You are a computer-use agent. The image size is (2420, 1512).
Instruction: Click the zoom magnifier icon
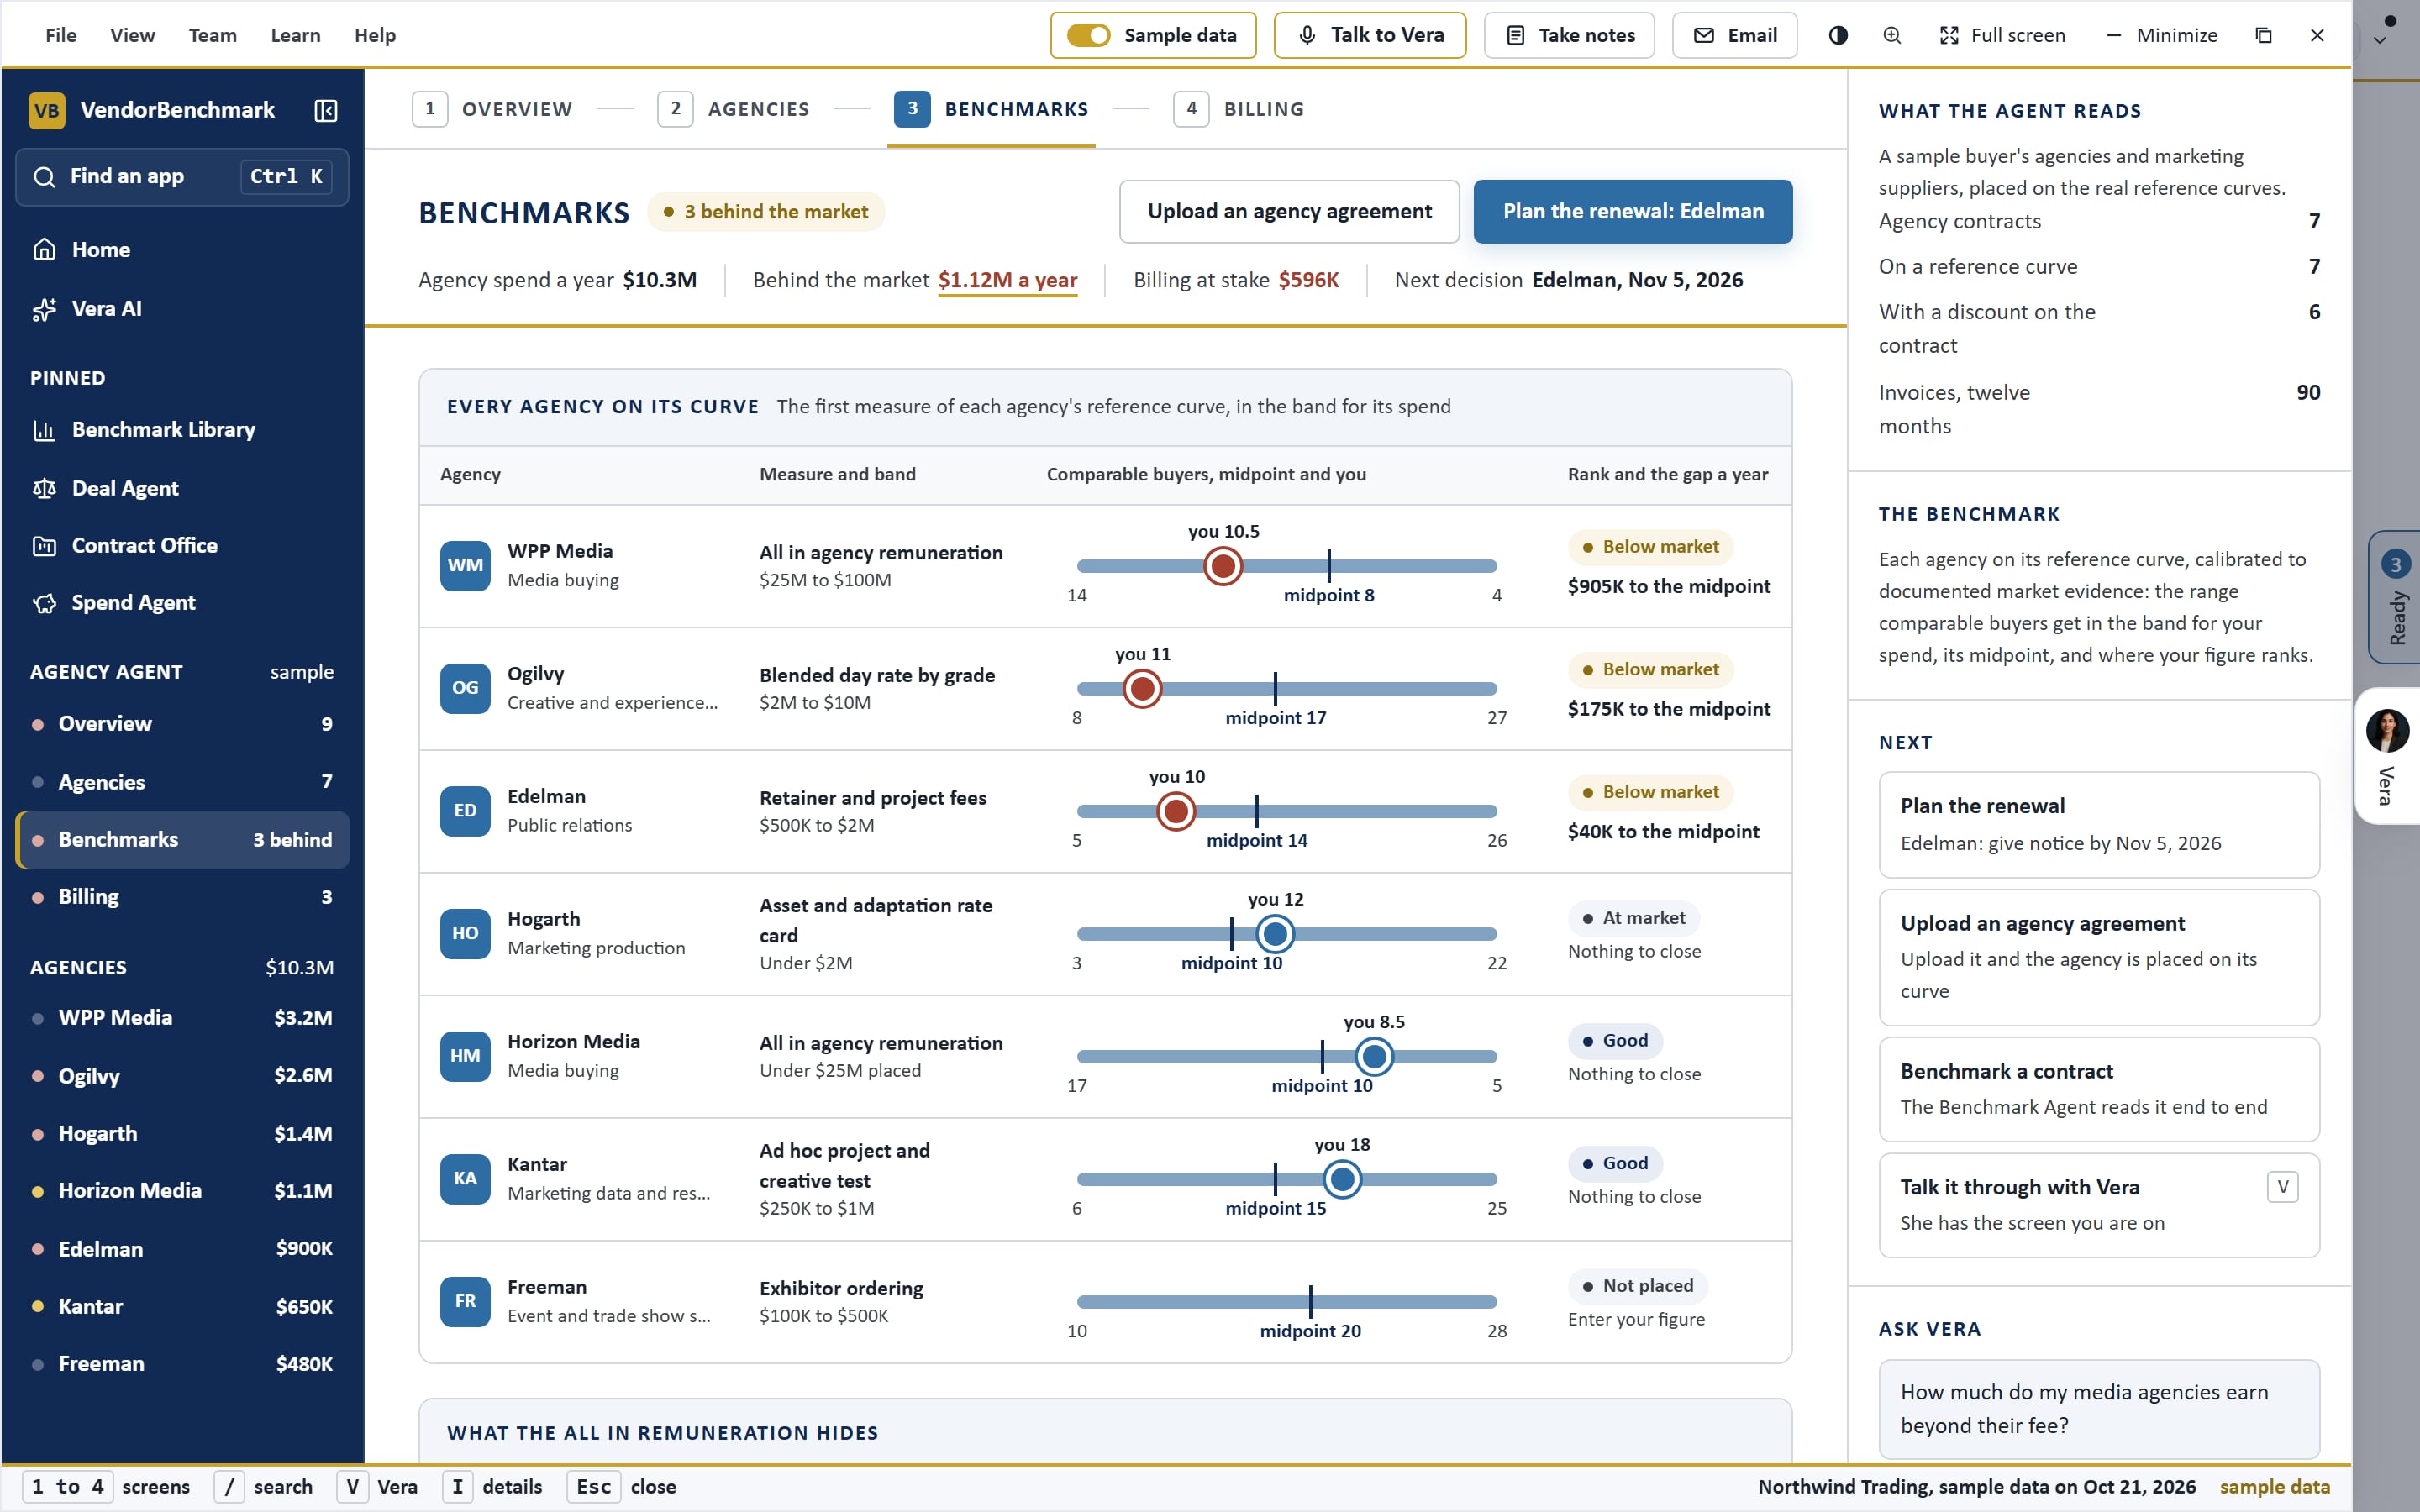[1892, 35]
